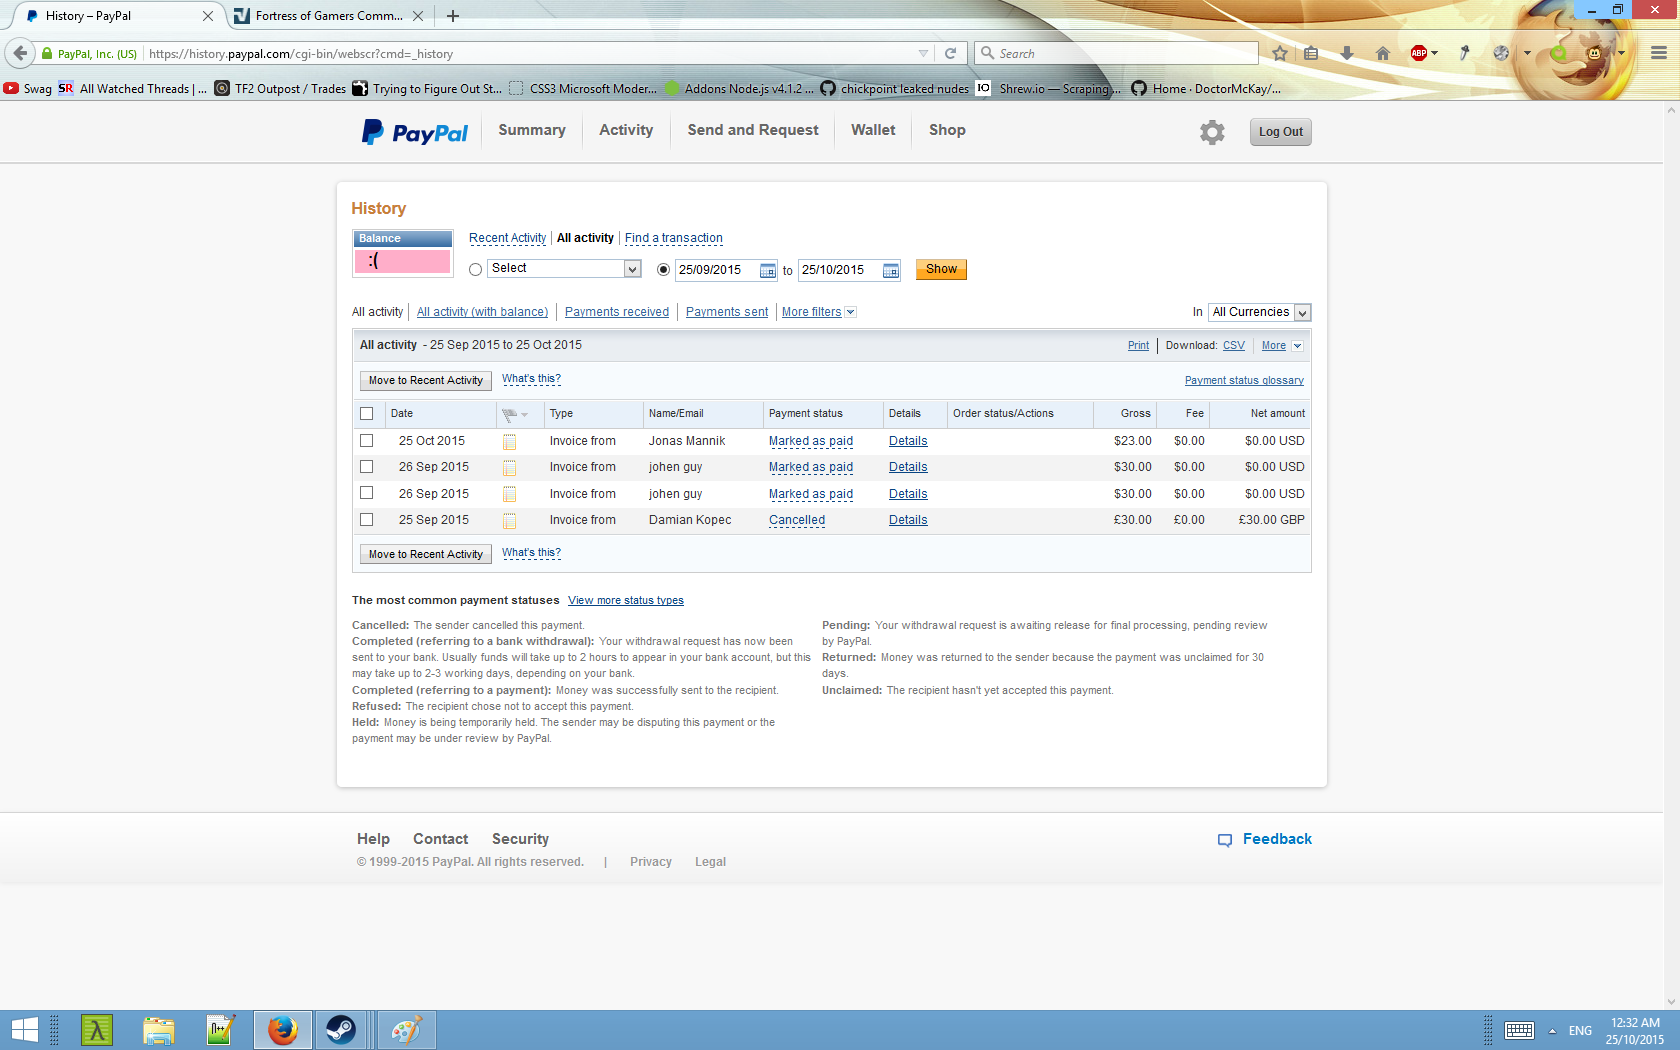This screenshot has width=1680, height=1050.
Task: Click the orange Show button
Action: coord(941,270)
